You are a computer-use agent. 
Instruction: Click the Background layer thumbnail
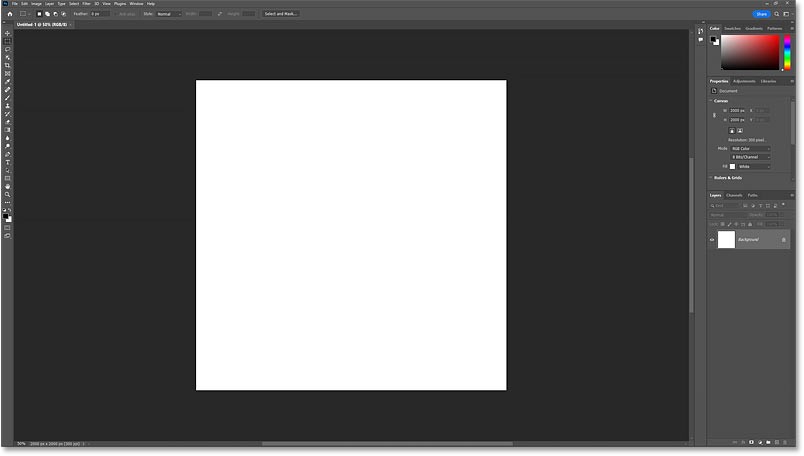coord(726,240)
